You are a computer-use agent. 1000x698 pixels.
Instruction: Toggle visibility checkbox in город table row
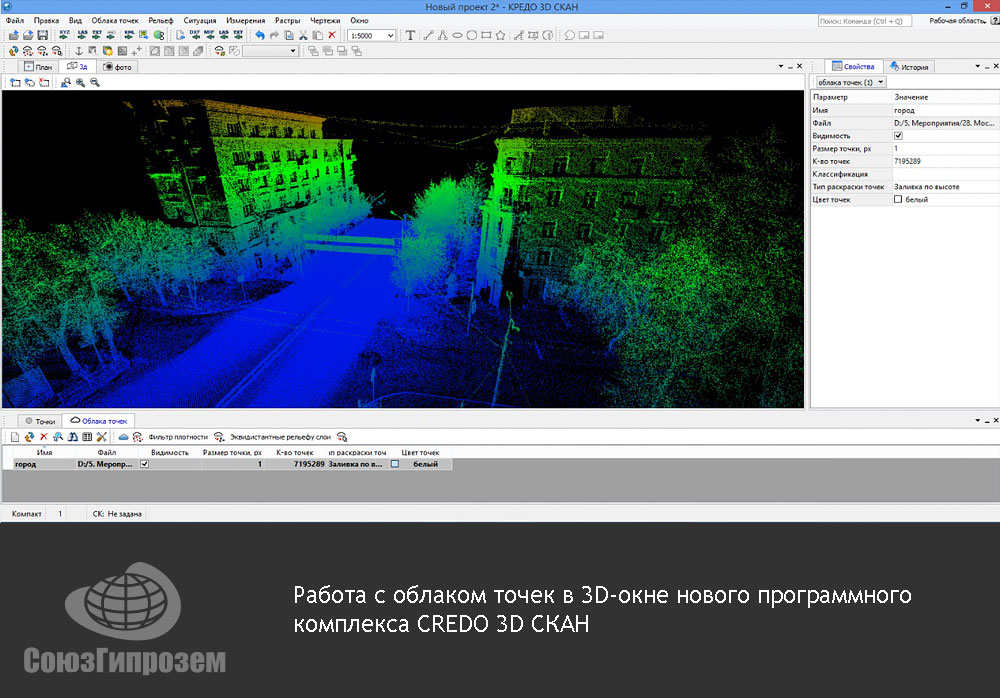coord(145,464)
